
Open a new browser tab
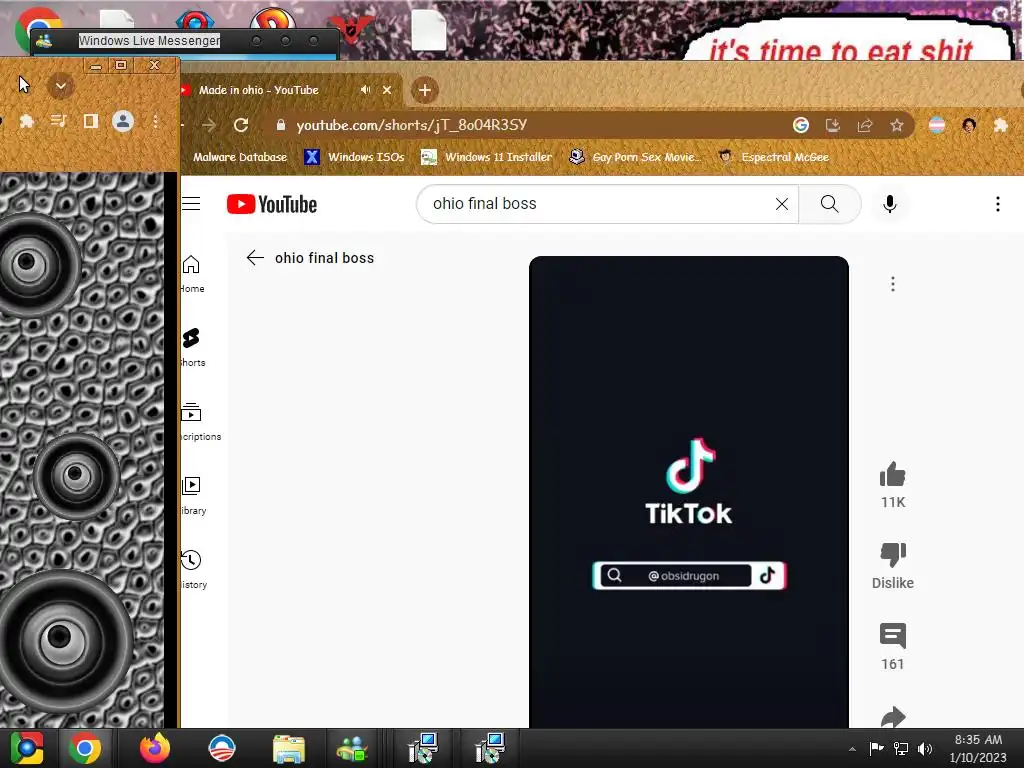[424, 90]
